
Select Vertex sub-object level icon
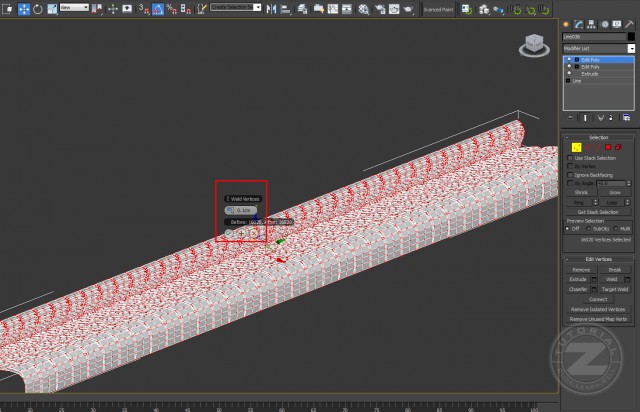coord(576,147)
